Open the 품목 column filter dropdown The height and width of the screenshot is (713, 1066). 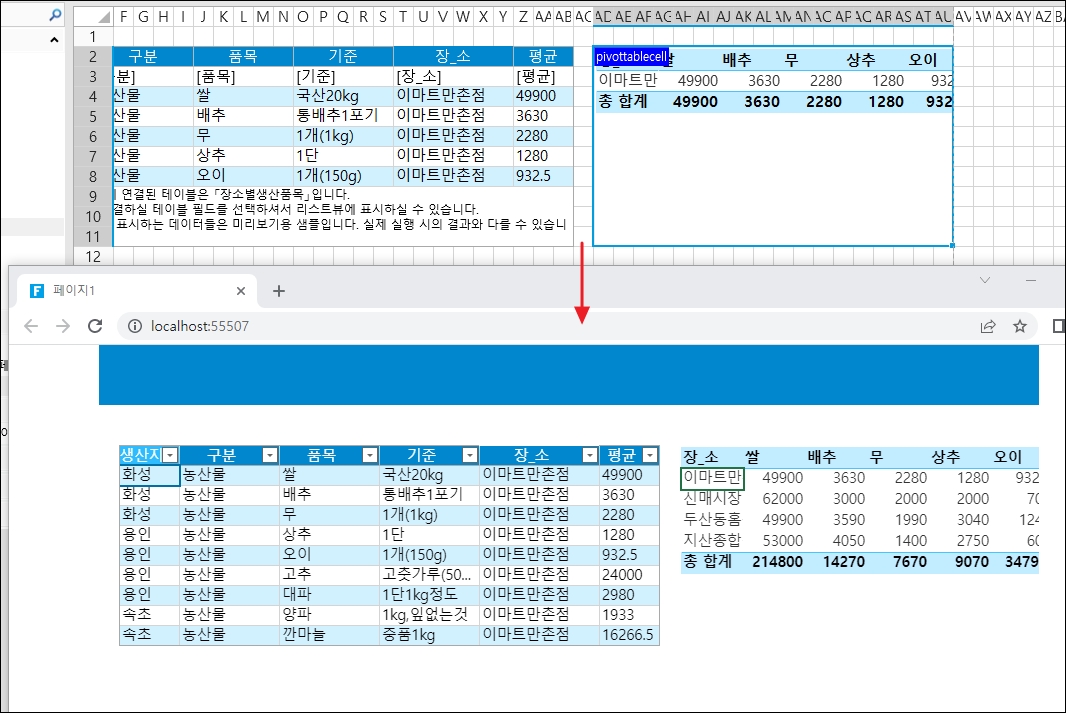[369, 455]
